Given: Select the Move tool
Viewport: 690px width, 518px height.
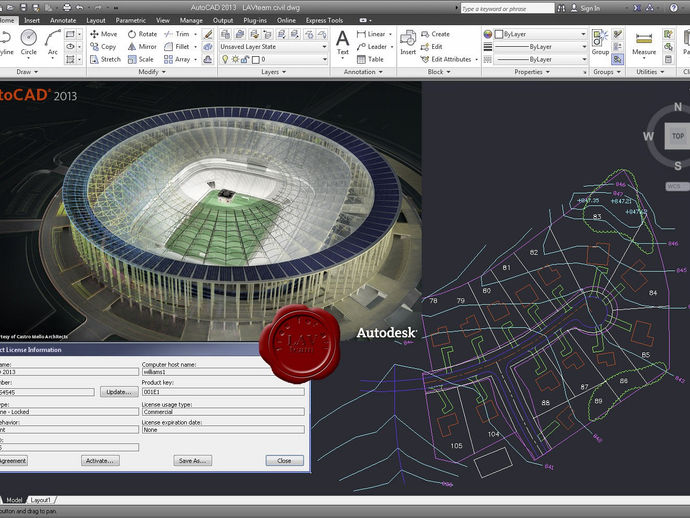Looking at the screenshot, I should 104,34.
